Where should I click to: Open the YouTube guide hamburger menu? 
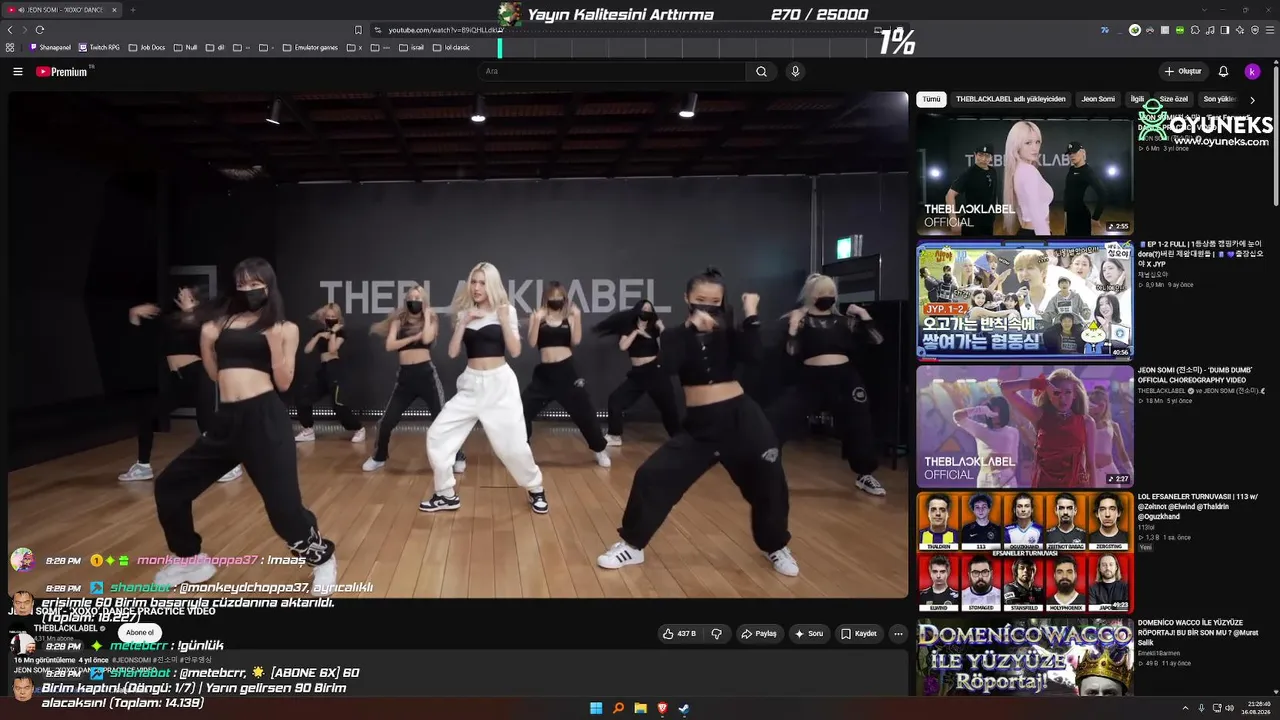coord(17,71)
